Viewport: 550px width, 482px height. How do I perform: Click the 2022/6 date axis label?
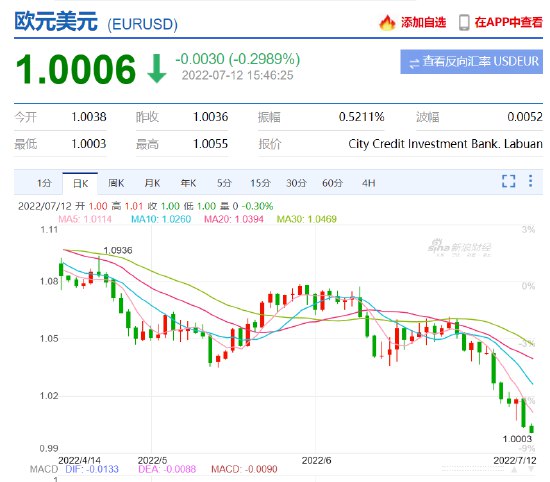(316, 460)
